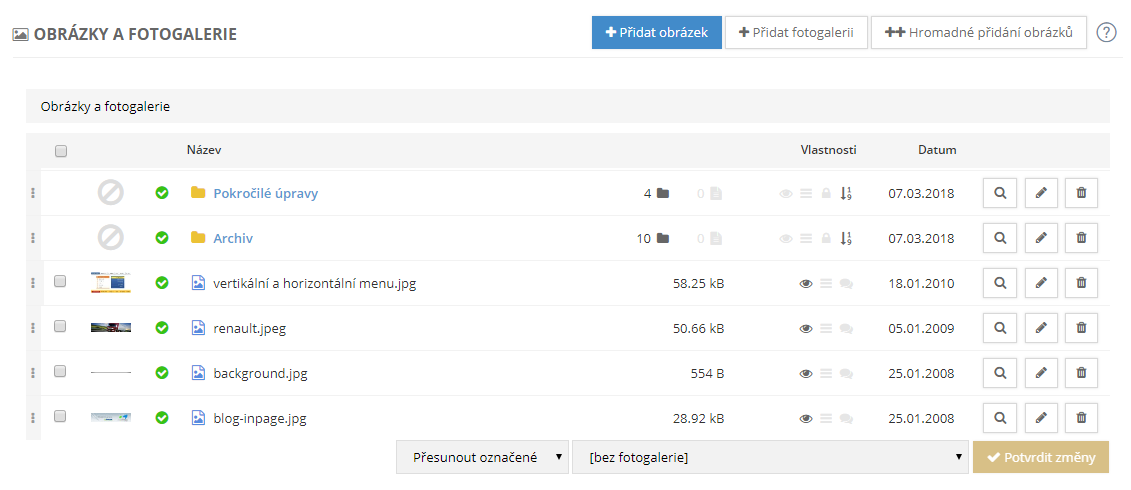Image resolution: width=1131 pixels, height=490 pixels.
Task: Click the Přidat fotogalerii button
Action: (796, 32)
